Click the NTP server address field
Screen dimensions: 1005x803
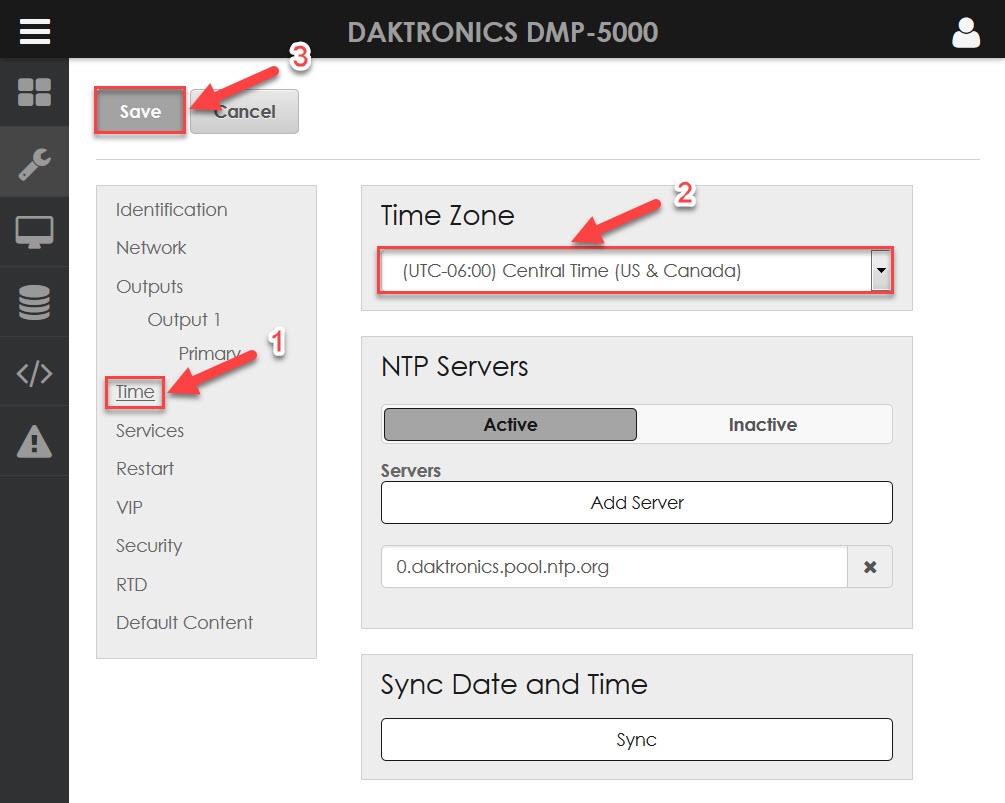614,567
